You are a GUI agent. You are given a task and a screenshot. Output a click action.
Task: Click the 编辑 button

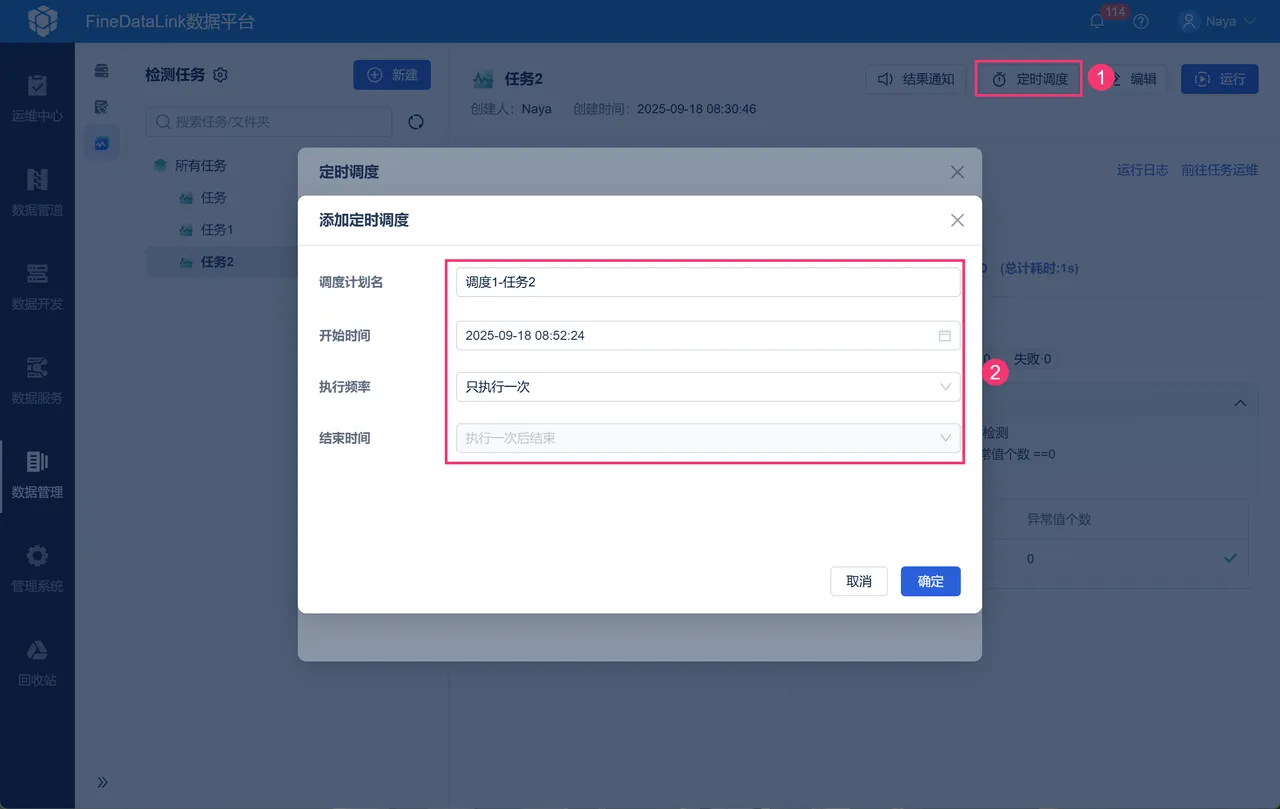click(1134, 79)
